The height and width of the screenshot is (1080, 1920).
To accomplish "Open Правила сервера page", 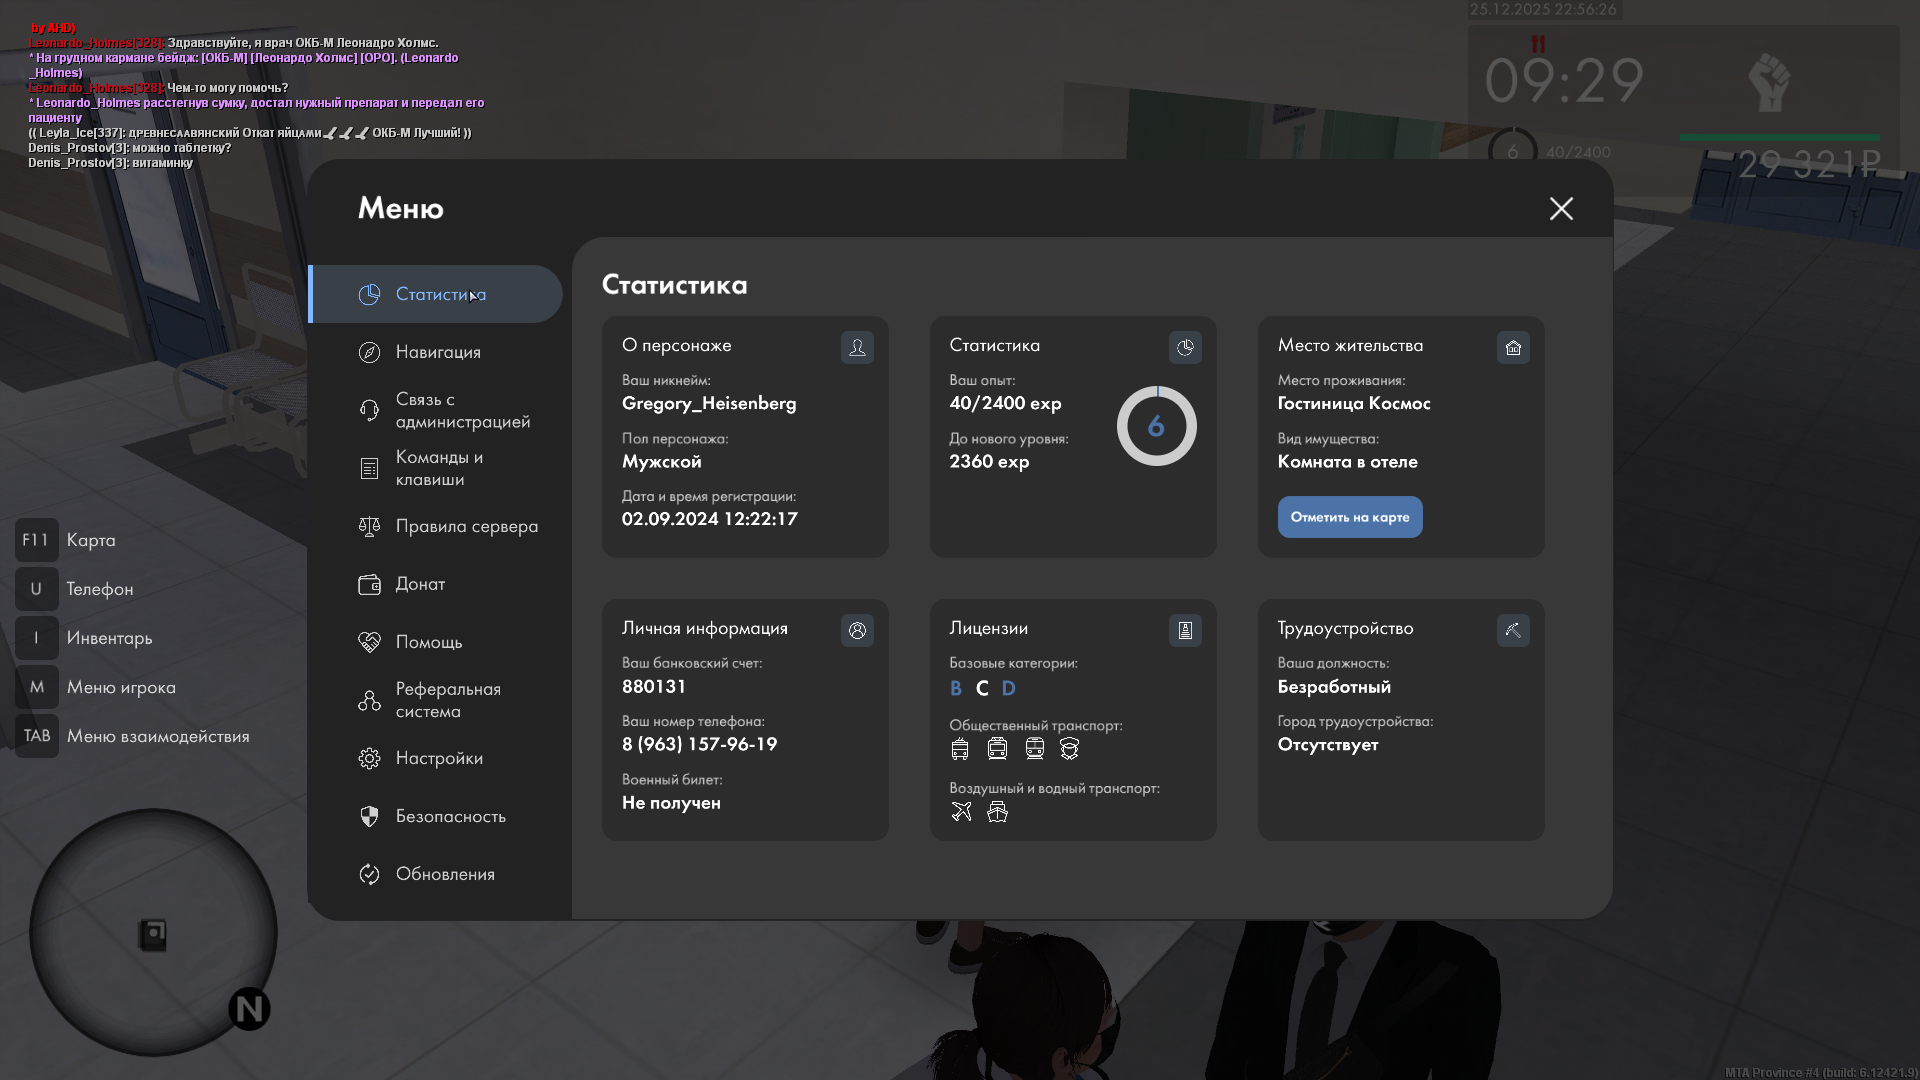I will [466, 526].
